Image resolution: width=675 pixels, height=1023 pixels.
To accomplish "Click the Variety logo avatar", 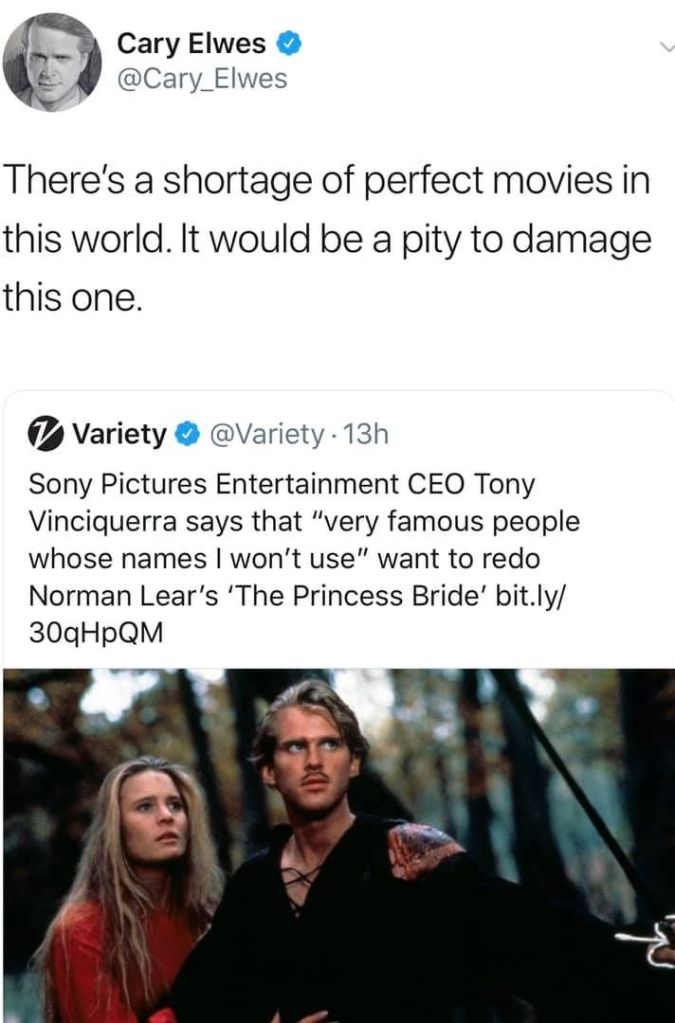I will (46, 434).
